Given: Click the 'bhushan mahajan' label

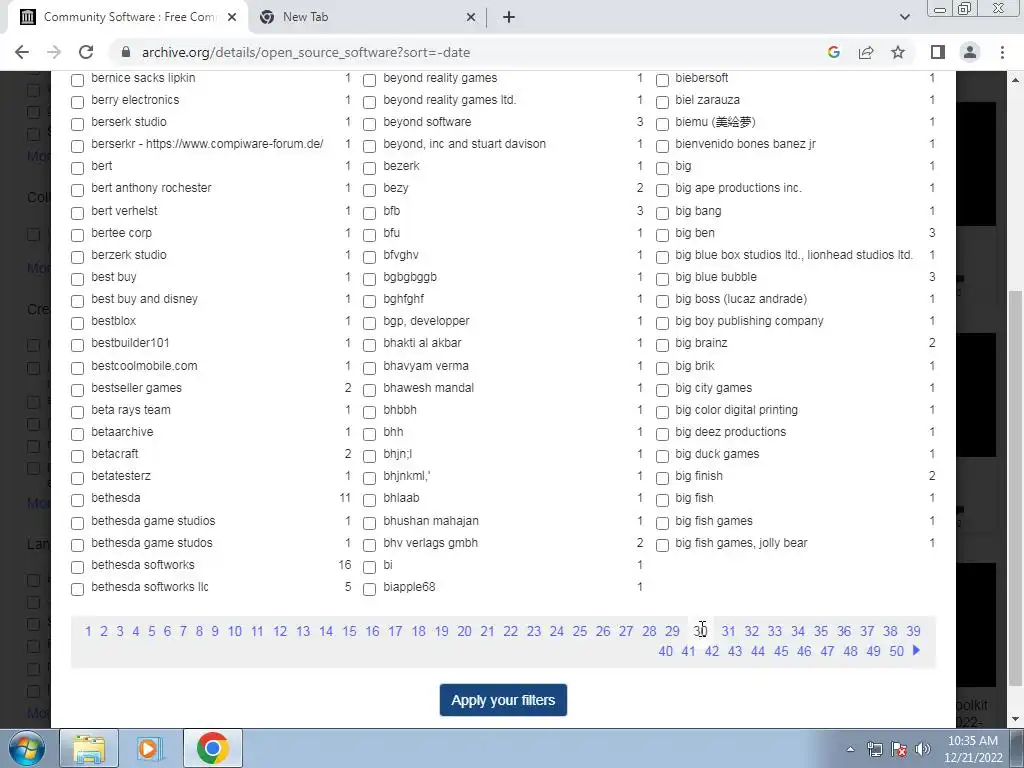Looking at the screenshot, I should tap(431, 520).
